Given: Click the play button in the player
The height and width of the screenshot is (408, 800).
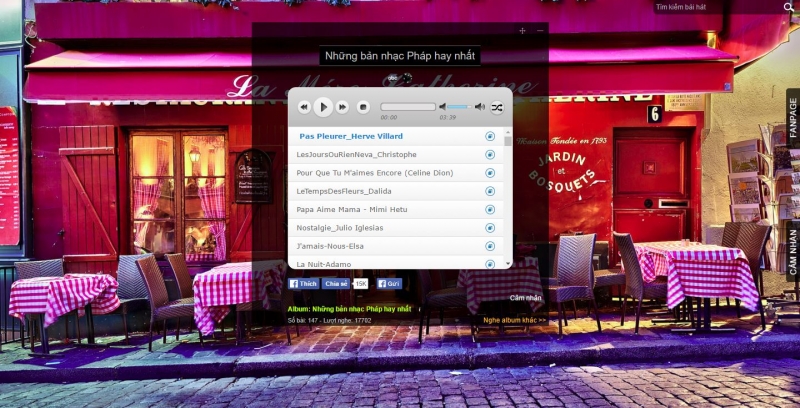Looking at the screenshot, I should [x=322, y=106].
